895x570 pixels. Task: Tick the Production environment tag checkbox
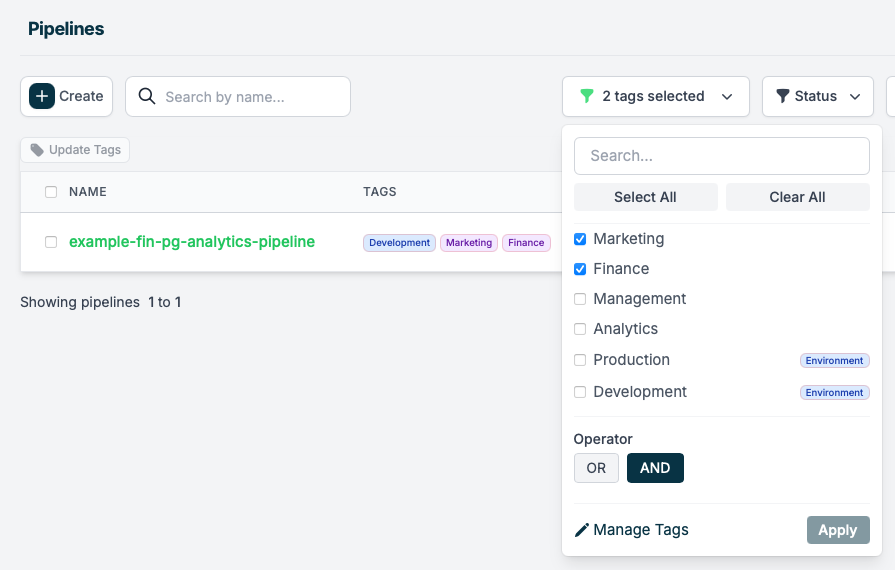pyautogui.click(x=580, y=360)
